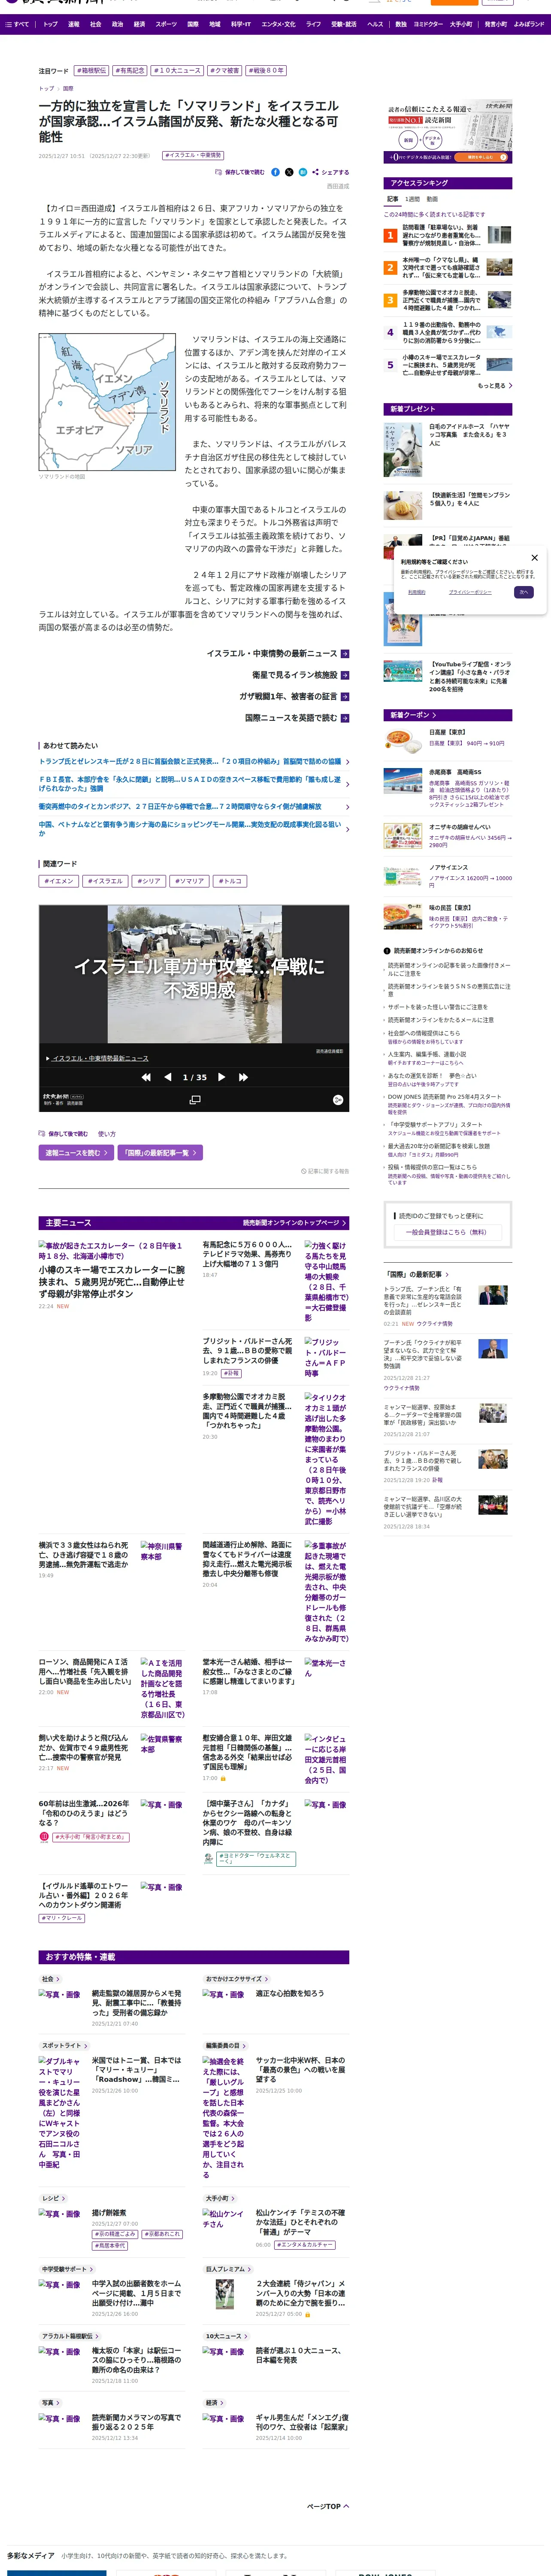Expand the 中国、ベトナム related article chevron
Screen dimensions: 551x2576
[347, 830]
